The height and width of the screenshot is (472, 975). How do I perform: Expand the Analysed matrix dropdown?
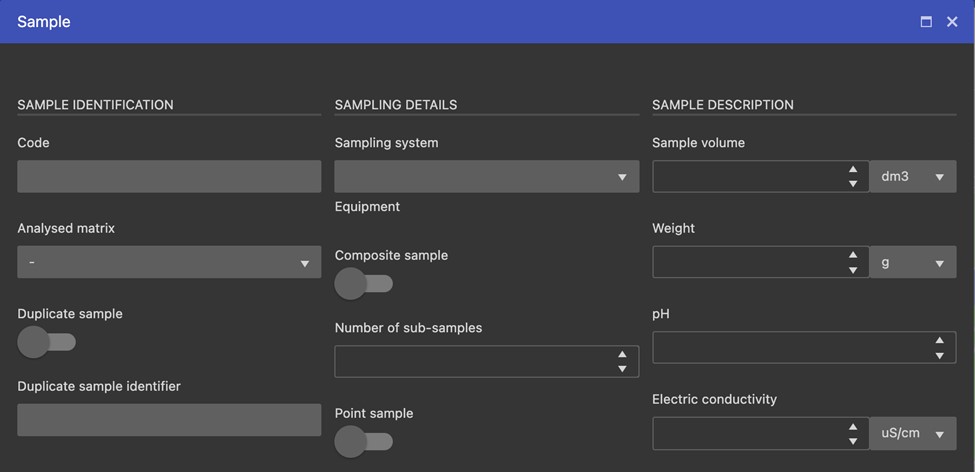(x=169, y=262)
